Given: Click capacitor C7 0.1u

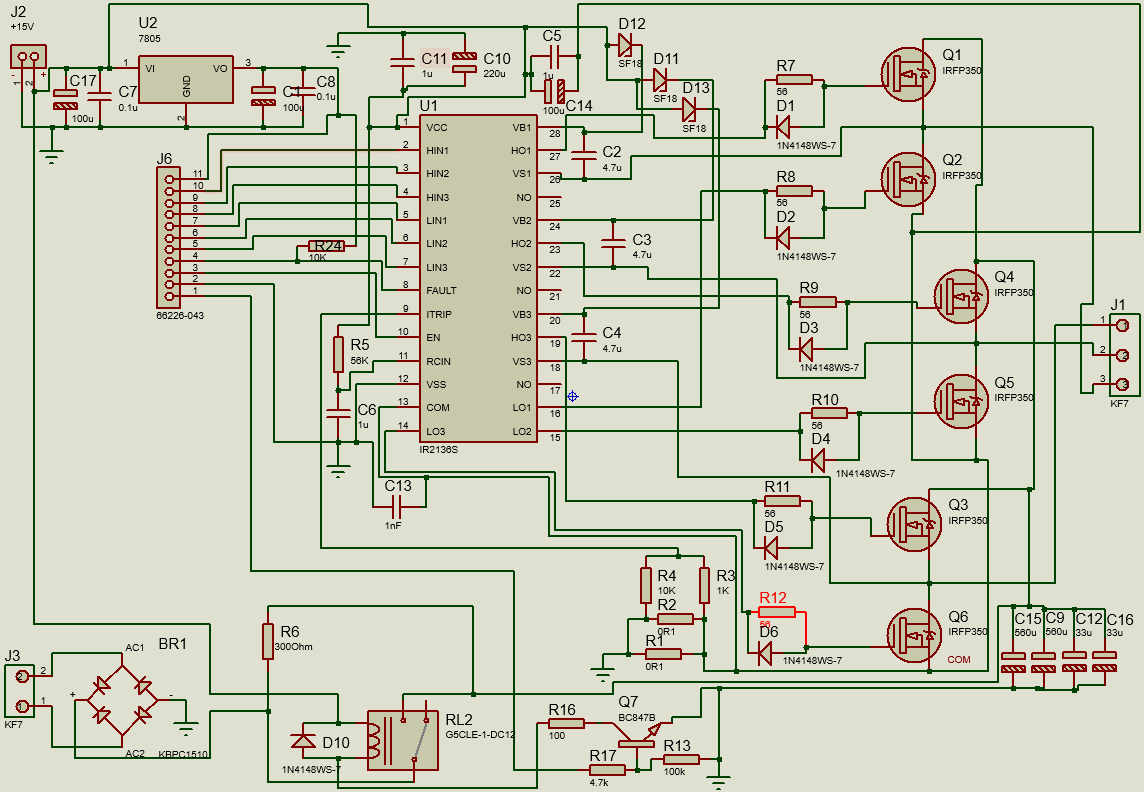Looking at the screenshot, I should (x=100, y=98).
